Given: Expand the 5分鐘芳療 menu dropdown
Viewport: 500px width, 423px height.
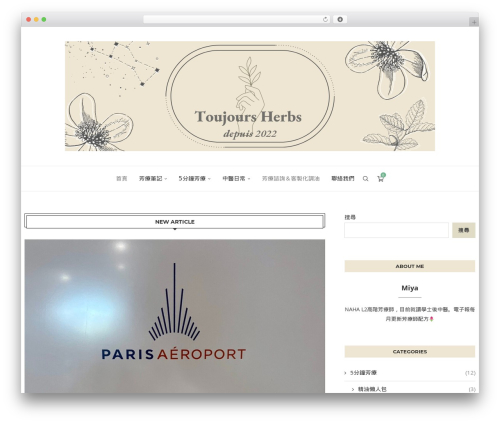Looking at the screenshot, I should click(x=194, y=179).
